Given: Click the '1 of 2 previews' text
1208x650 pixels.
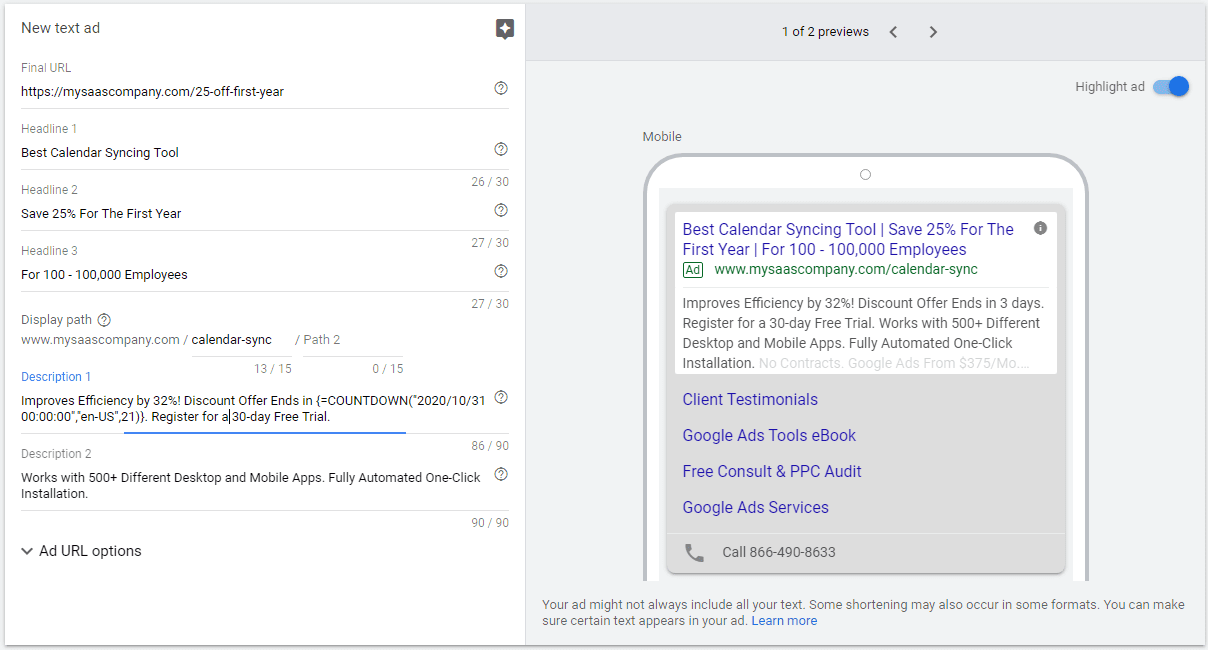Looking at the screenshot, I should coord(825,32).
